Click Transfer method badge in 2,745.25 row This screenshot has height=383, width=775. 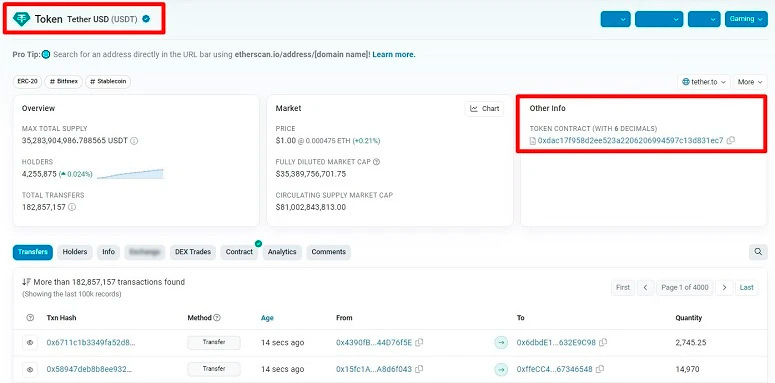(214, 342)
